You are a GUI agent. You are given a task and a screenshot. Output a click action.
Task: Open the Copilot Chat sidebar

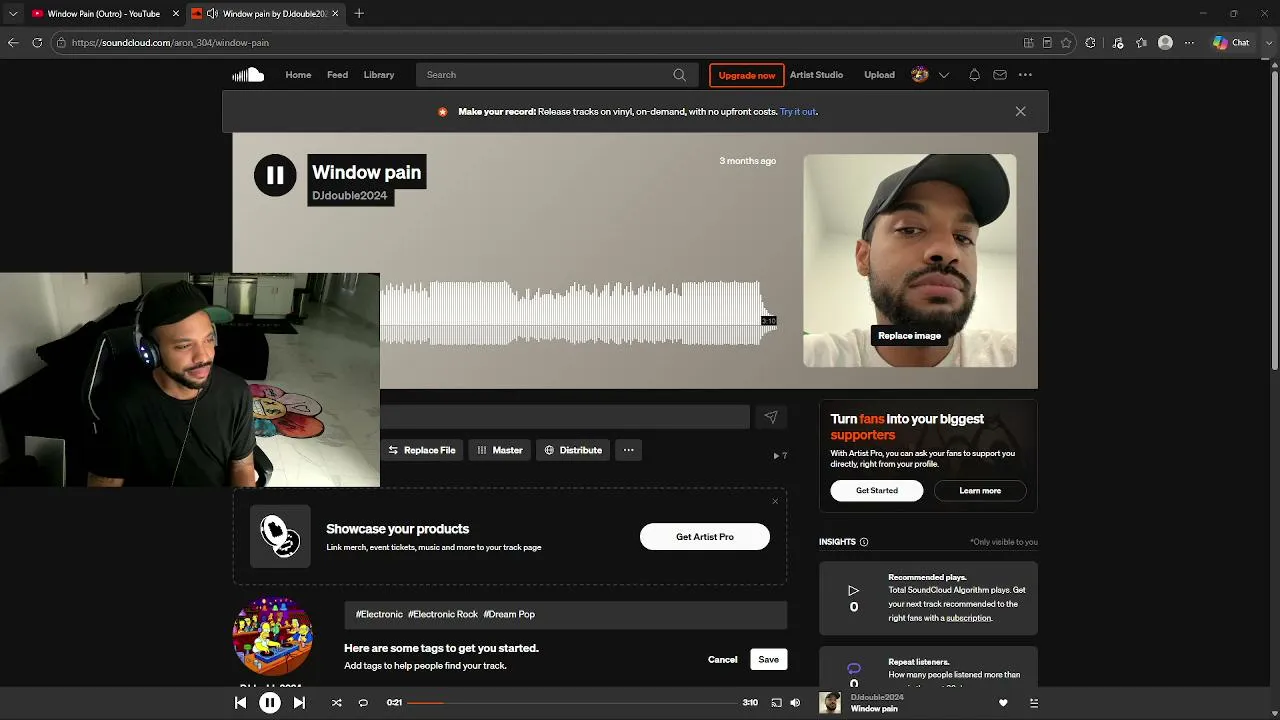click(x=1231, y=43)
